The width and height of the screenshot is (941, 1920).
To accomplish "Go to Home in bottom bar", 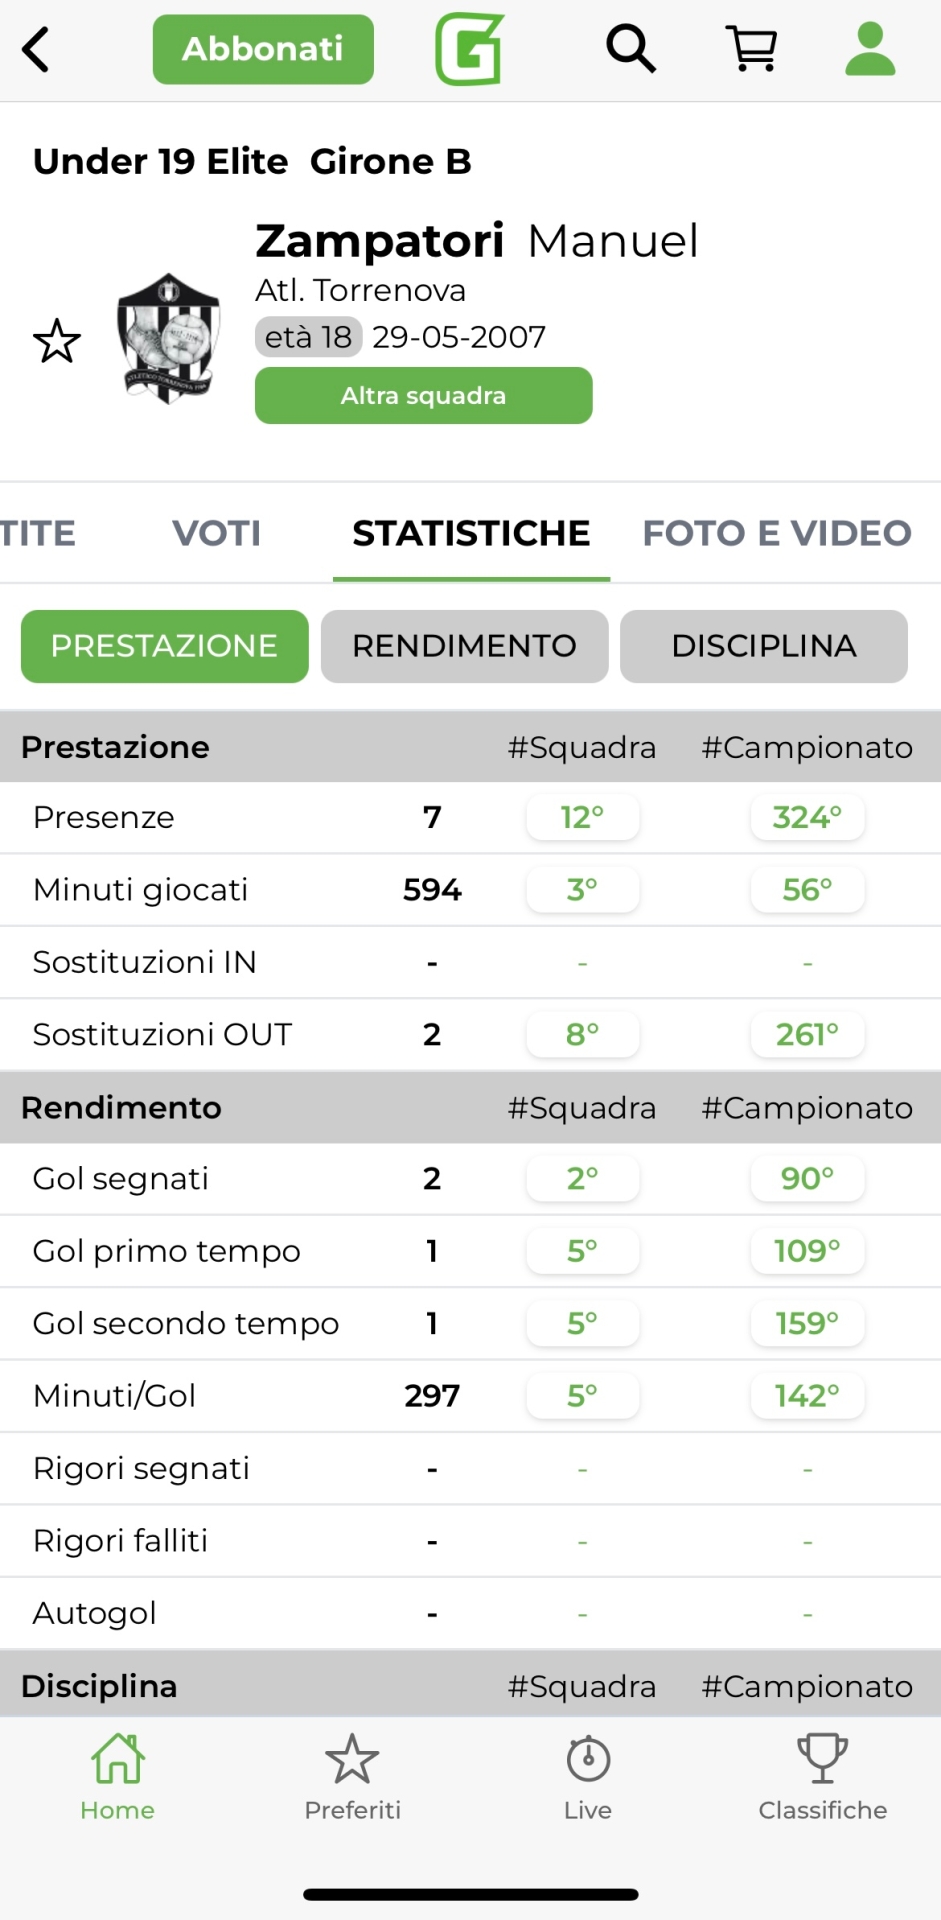I will pos(117,1777).
